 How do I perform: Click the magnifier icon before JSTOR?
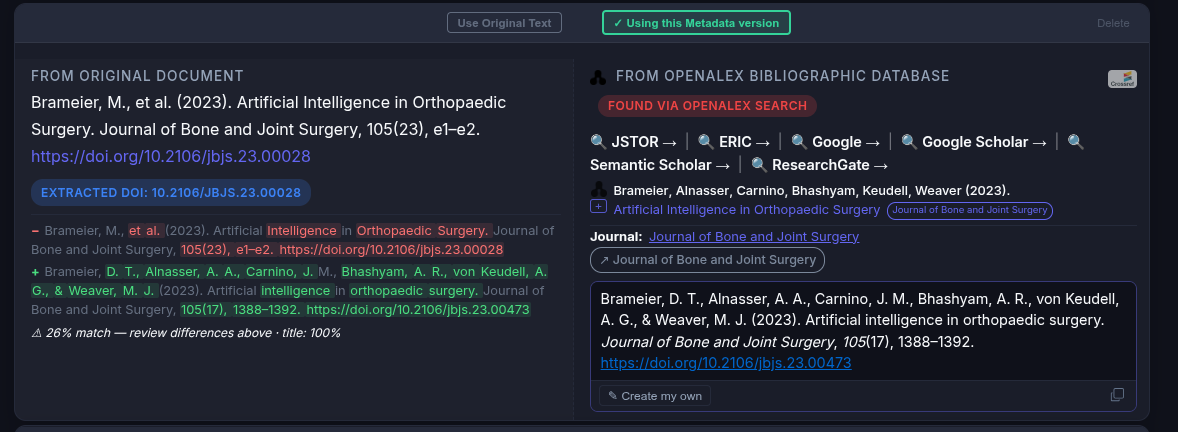click(x=599, y=142)
